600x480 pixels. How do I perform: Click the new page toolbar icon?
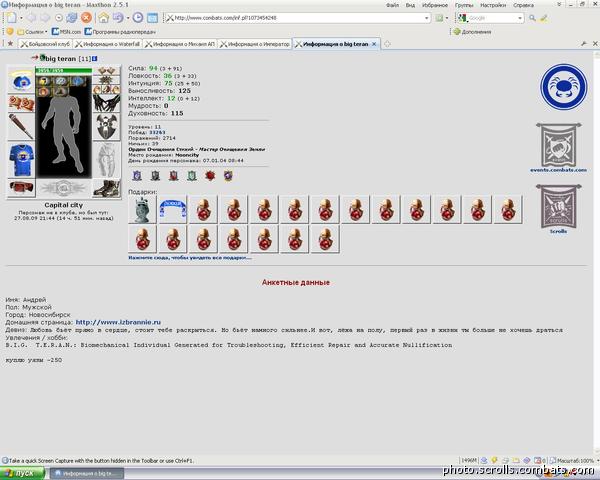tap(11, 18)
